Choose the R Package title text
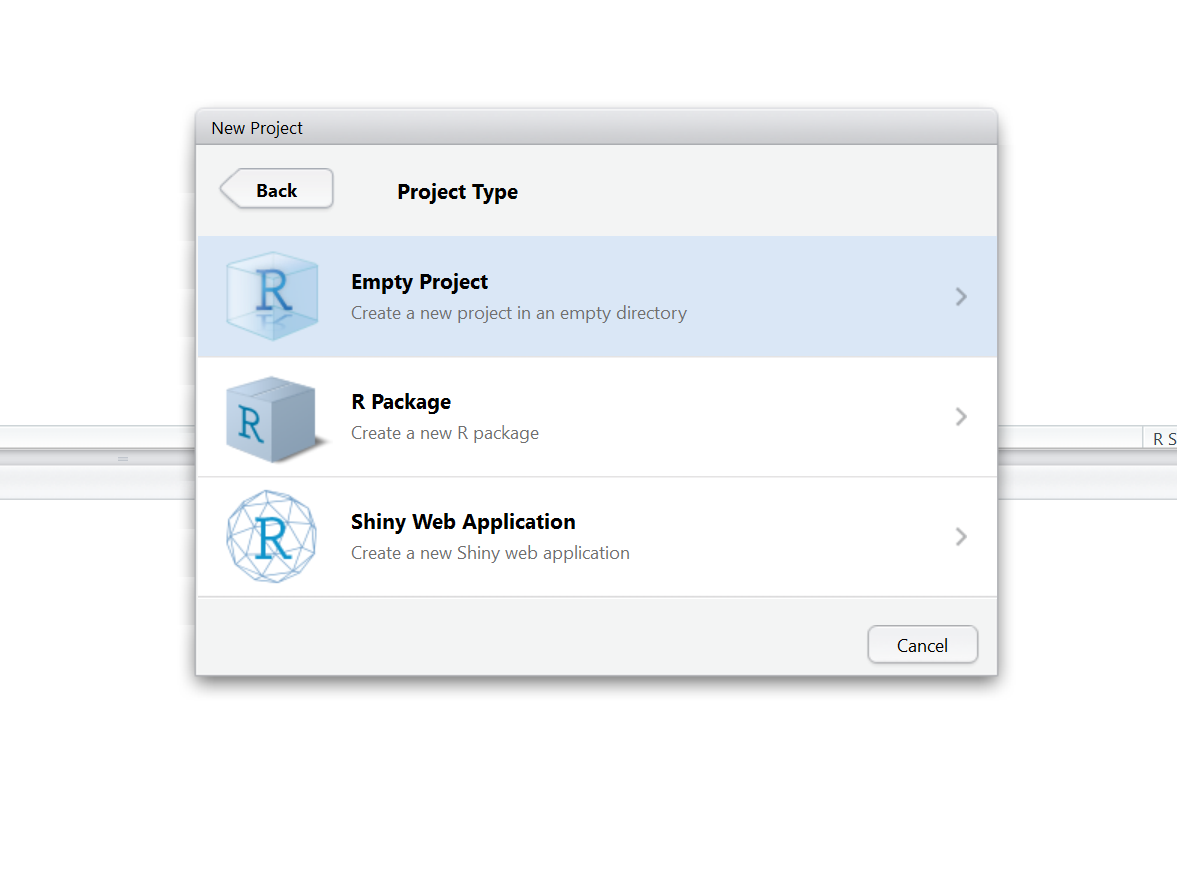This screenshot has height=871, width=1177. (401, 402)
